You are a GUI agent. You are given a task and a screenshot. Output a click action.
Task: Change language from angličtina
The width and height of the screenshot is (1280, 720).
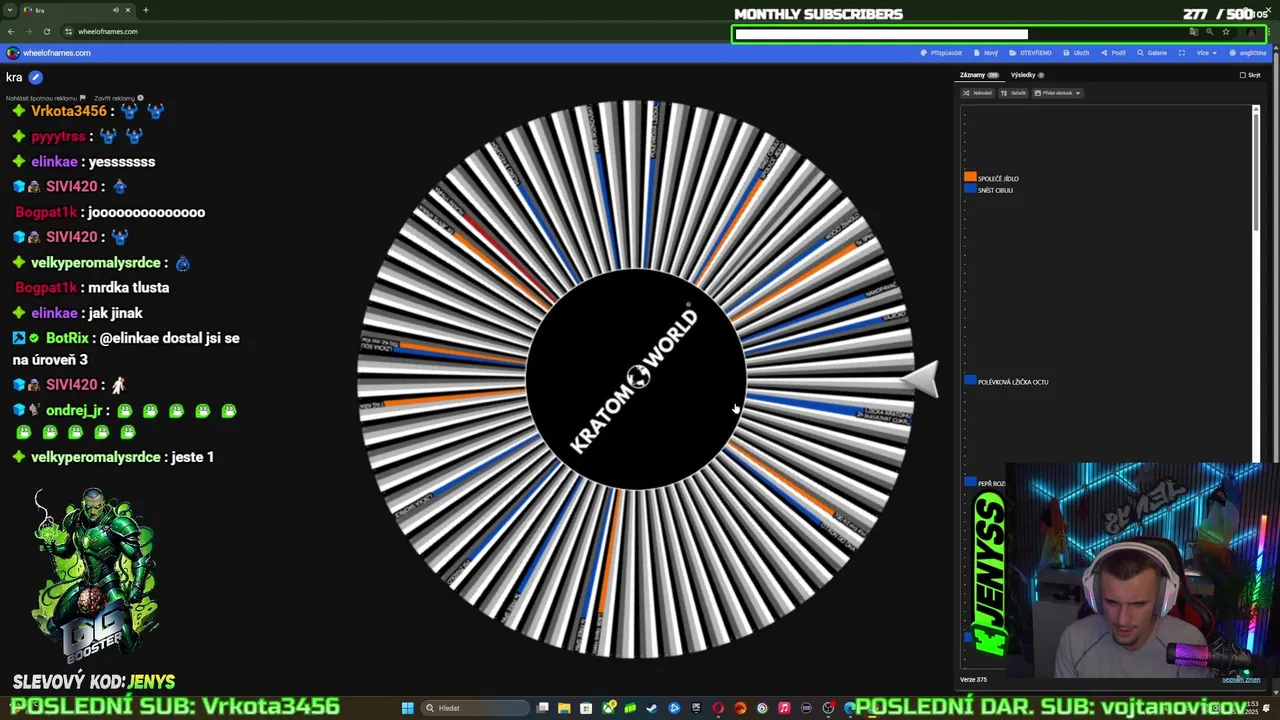point(1247,53)
